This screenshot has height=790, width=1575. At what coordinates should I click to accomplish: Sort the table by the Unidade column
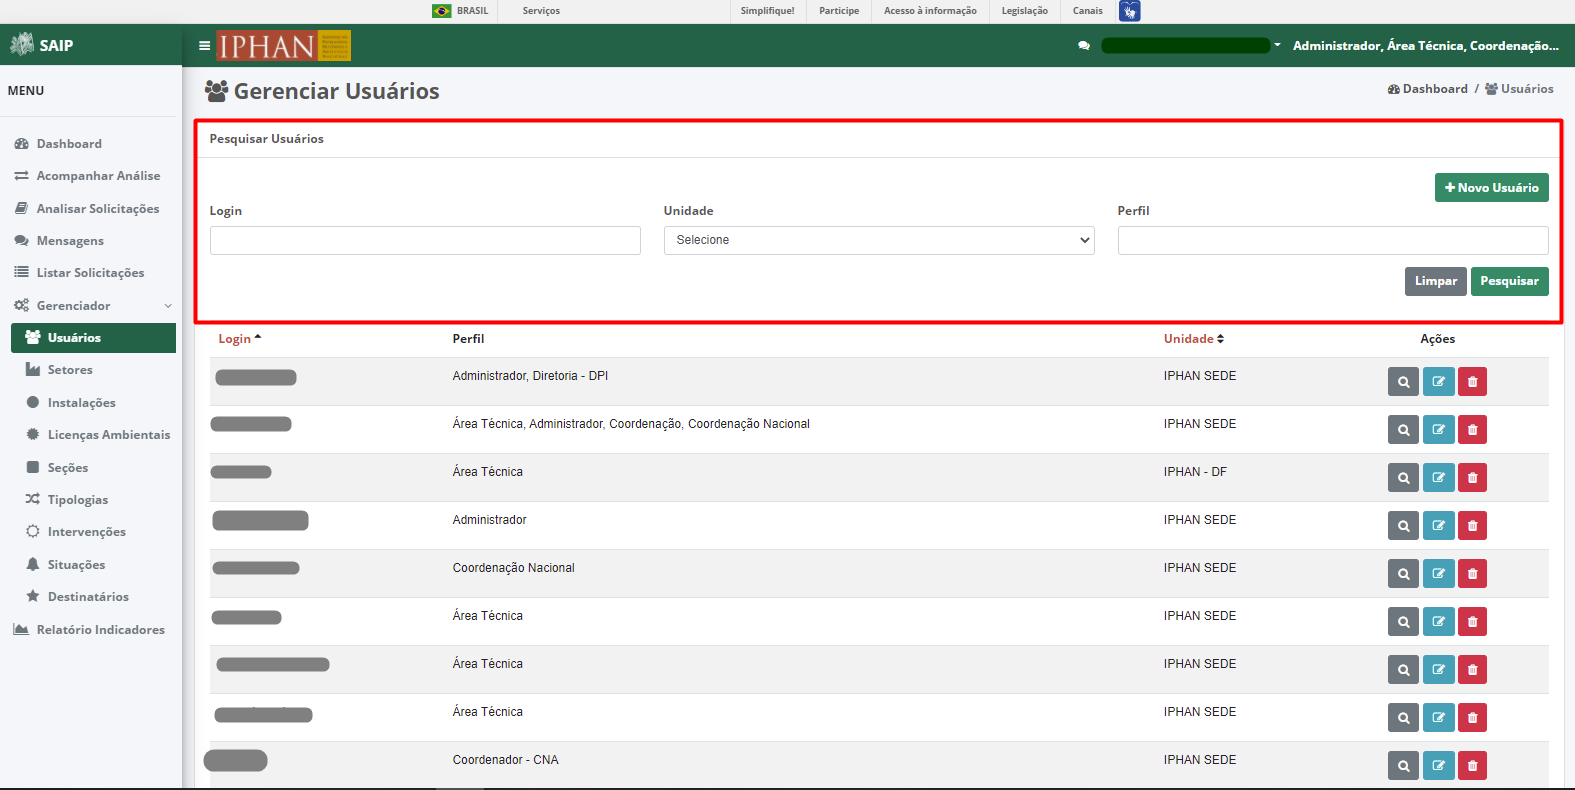1193,339
